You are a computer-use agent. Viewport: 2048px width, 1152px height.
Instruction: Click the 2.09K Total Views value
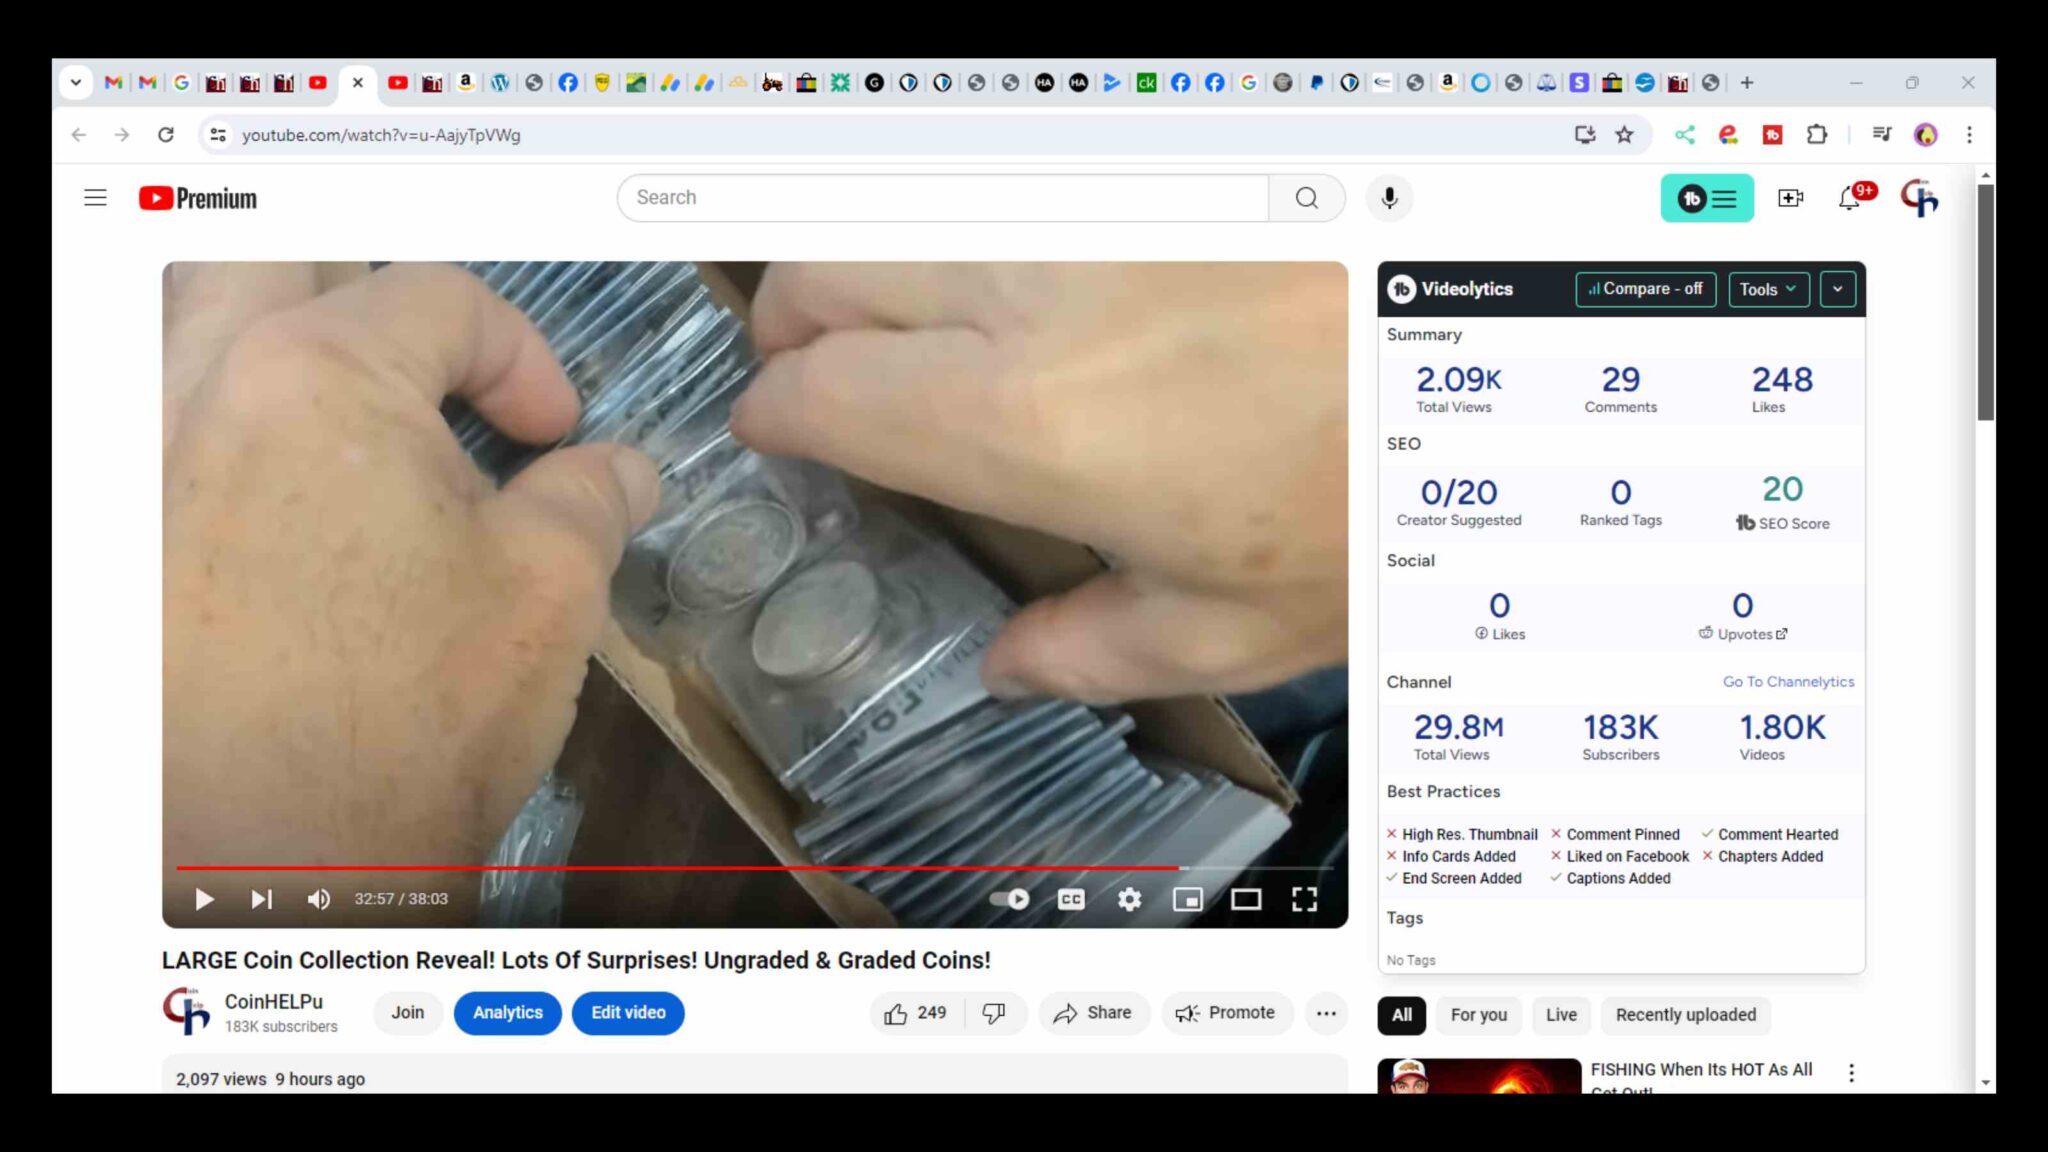pos(1458,380)
